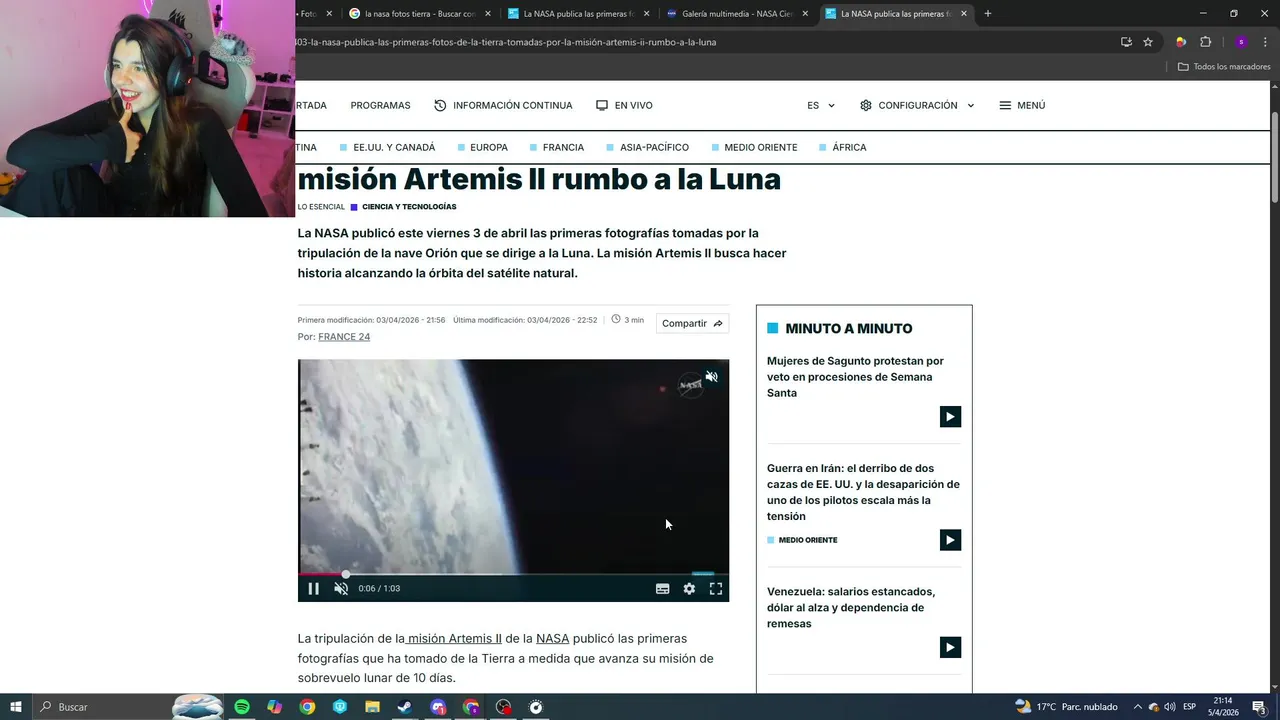
Task: Close the 'la nasa fotos tierra' tab
Action: (x=488, y=14)
